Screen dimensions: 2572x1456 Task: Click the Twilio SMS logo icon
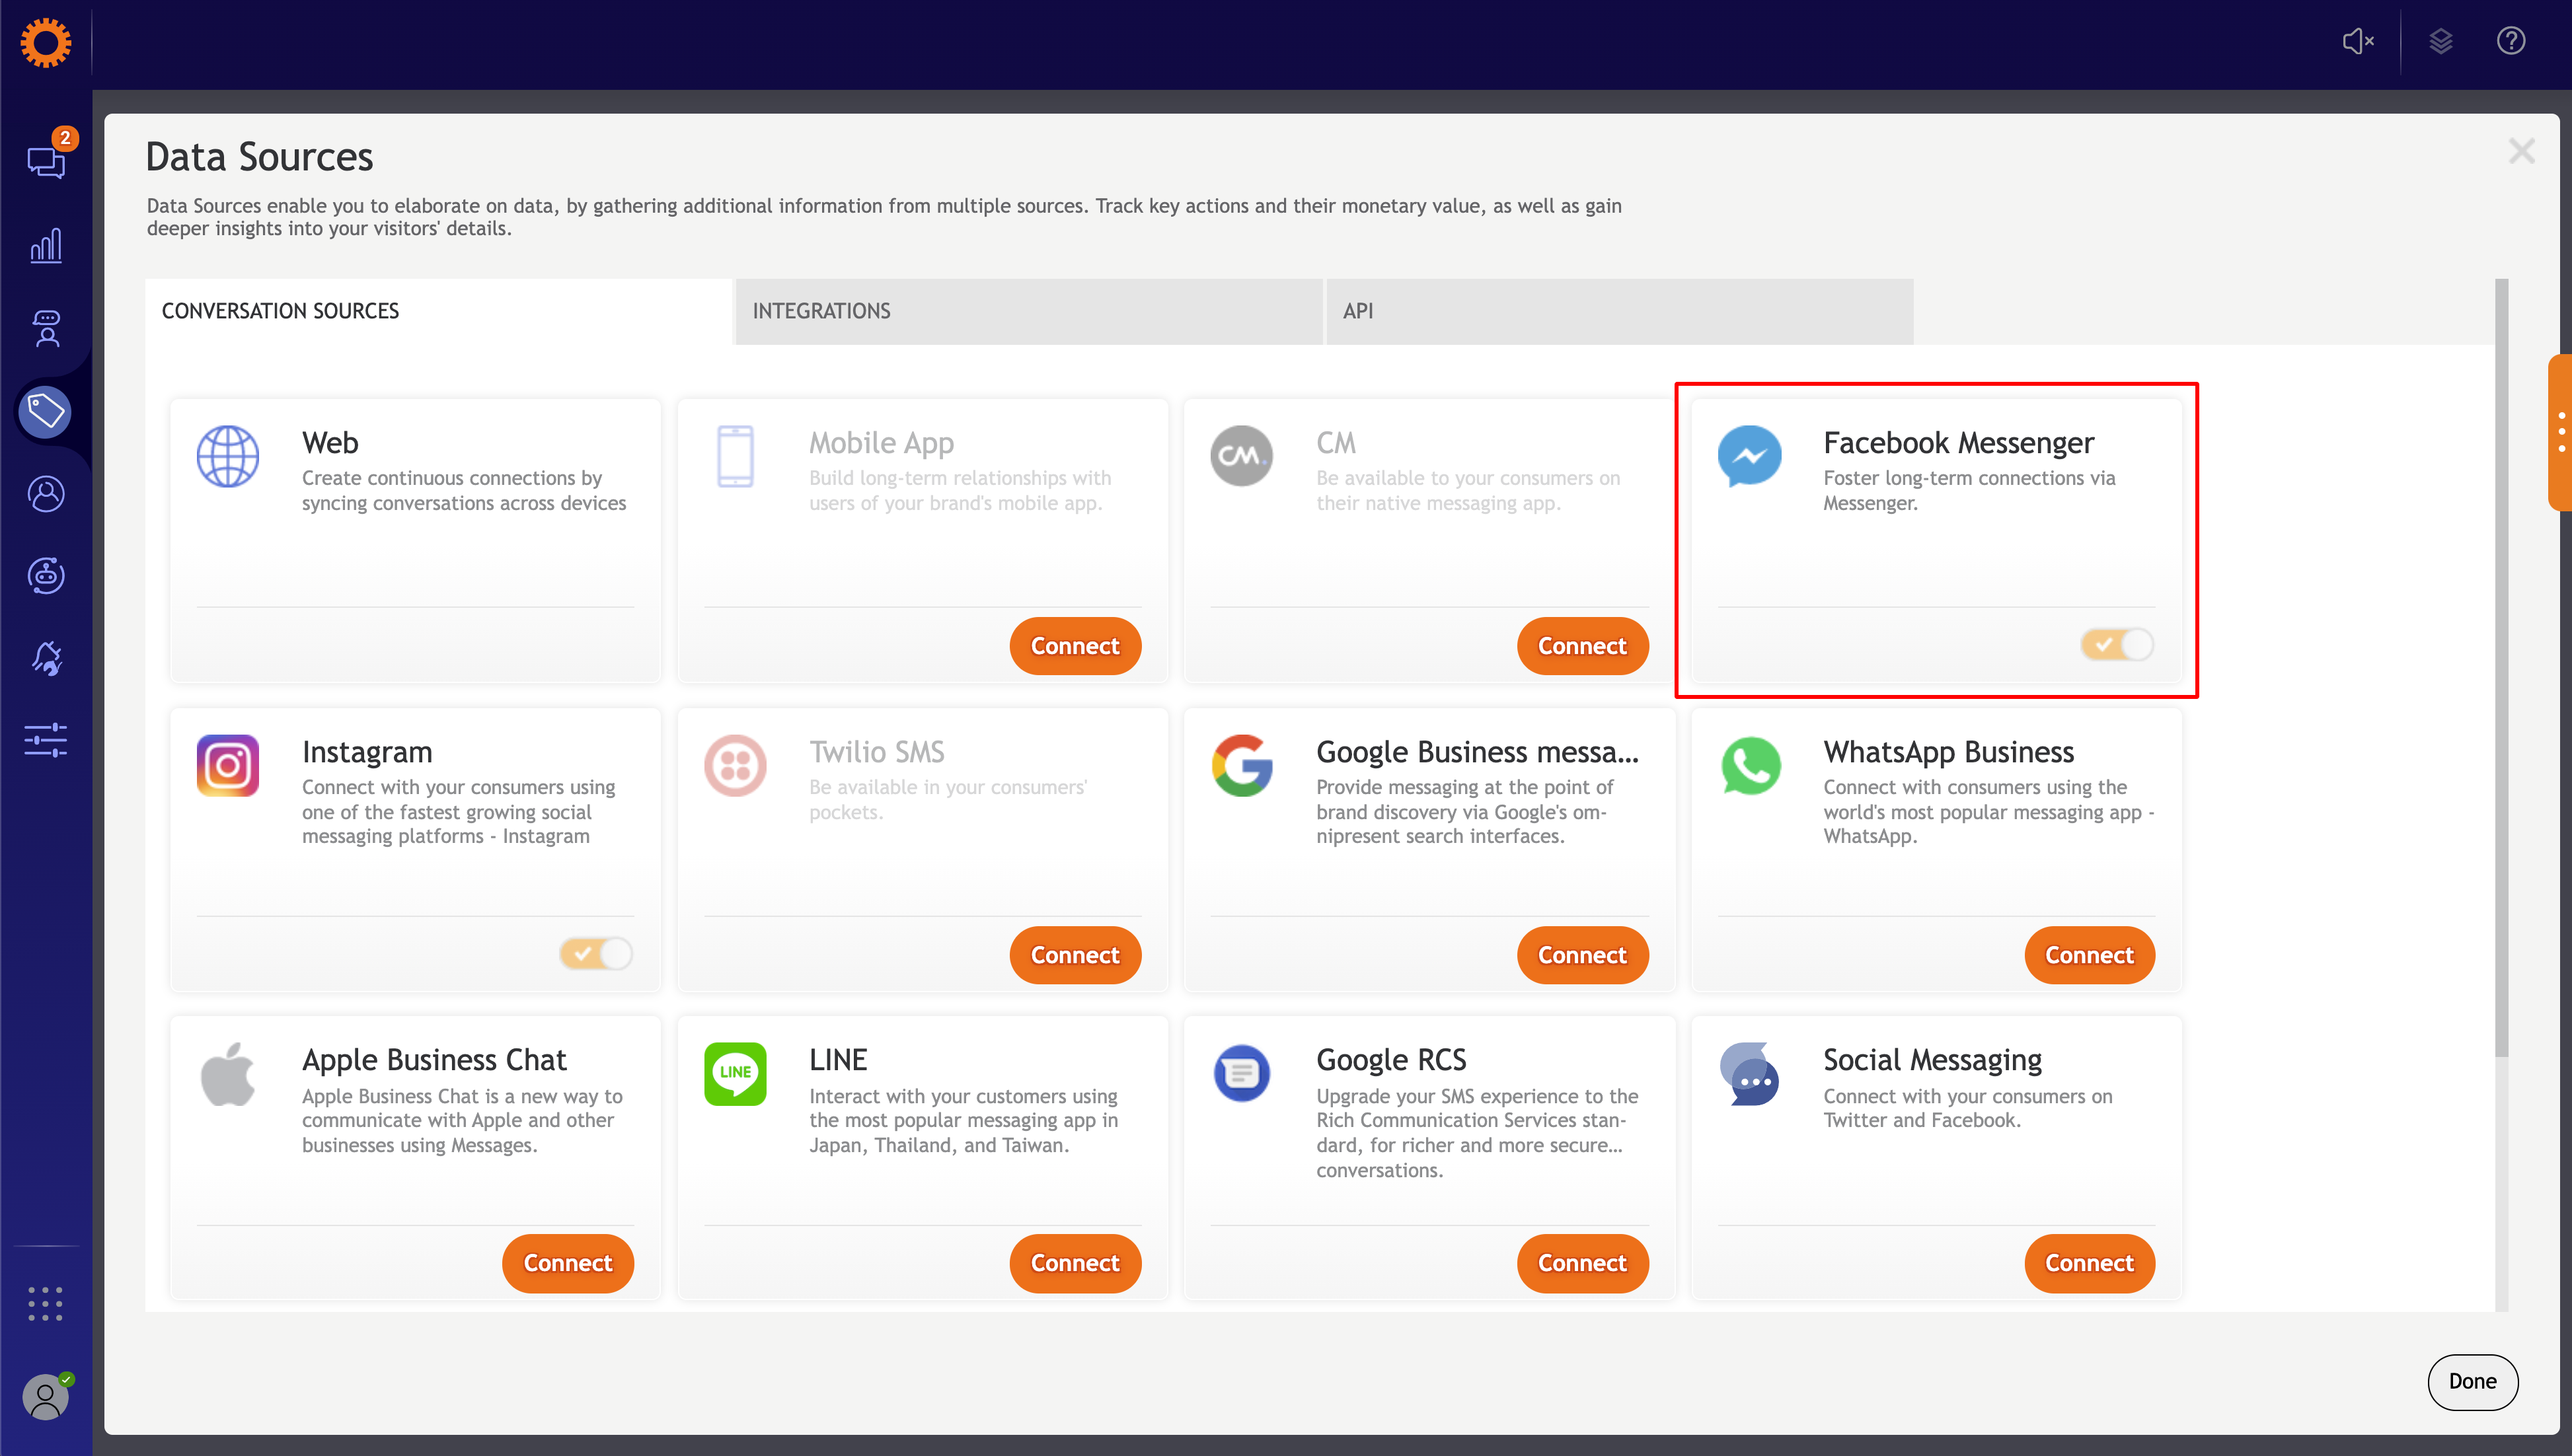click(x=735, y=765)
